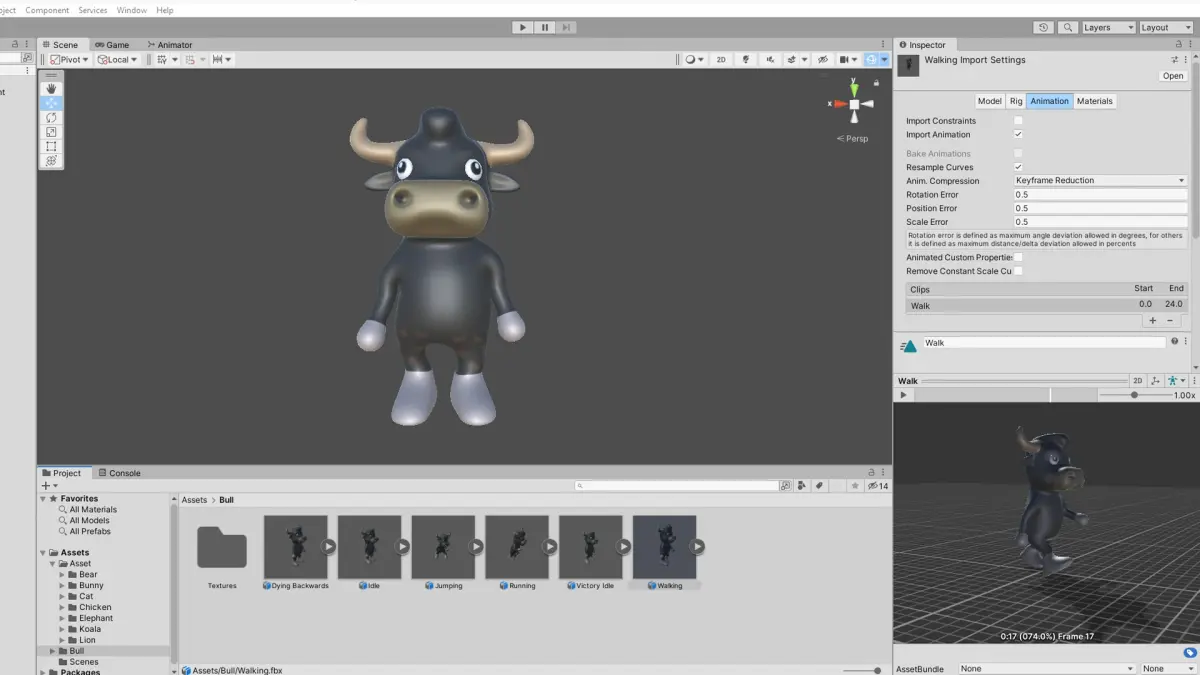Open the Anim. Compression dropdown
Image resolution: width=1200 pixels, height=675 pixels.
pyautogui.click(x=1100, y=181)
